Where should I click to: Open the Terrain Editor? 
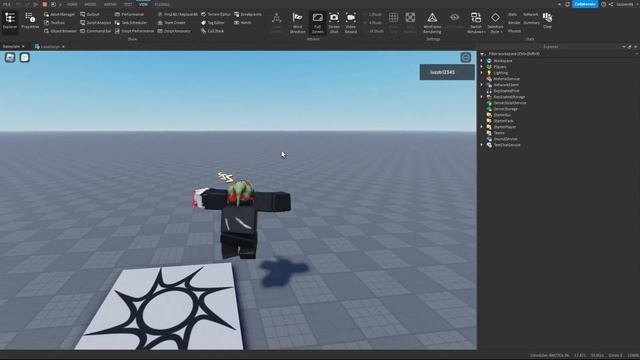tap(216, 14)
